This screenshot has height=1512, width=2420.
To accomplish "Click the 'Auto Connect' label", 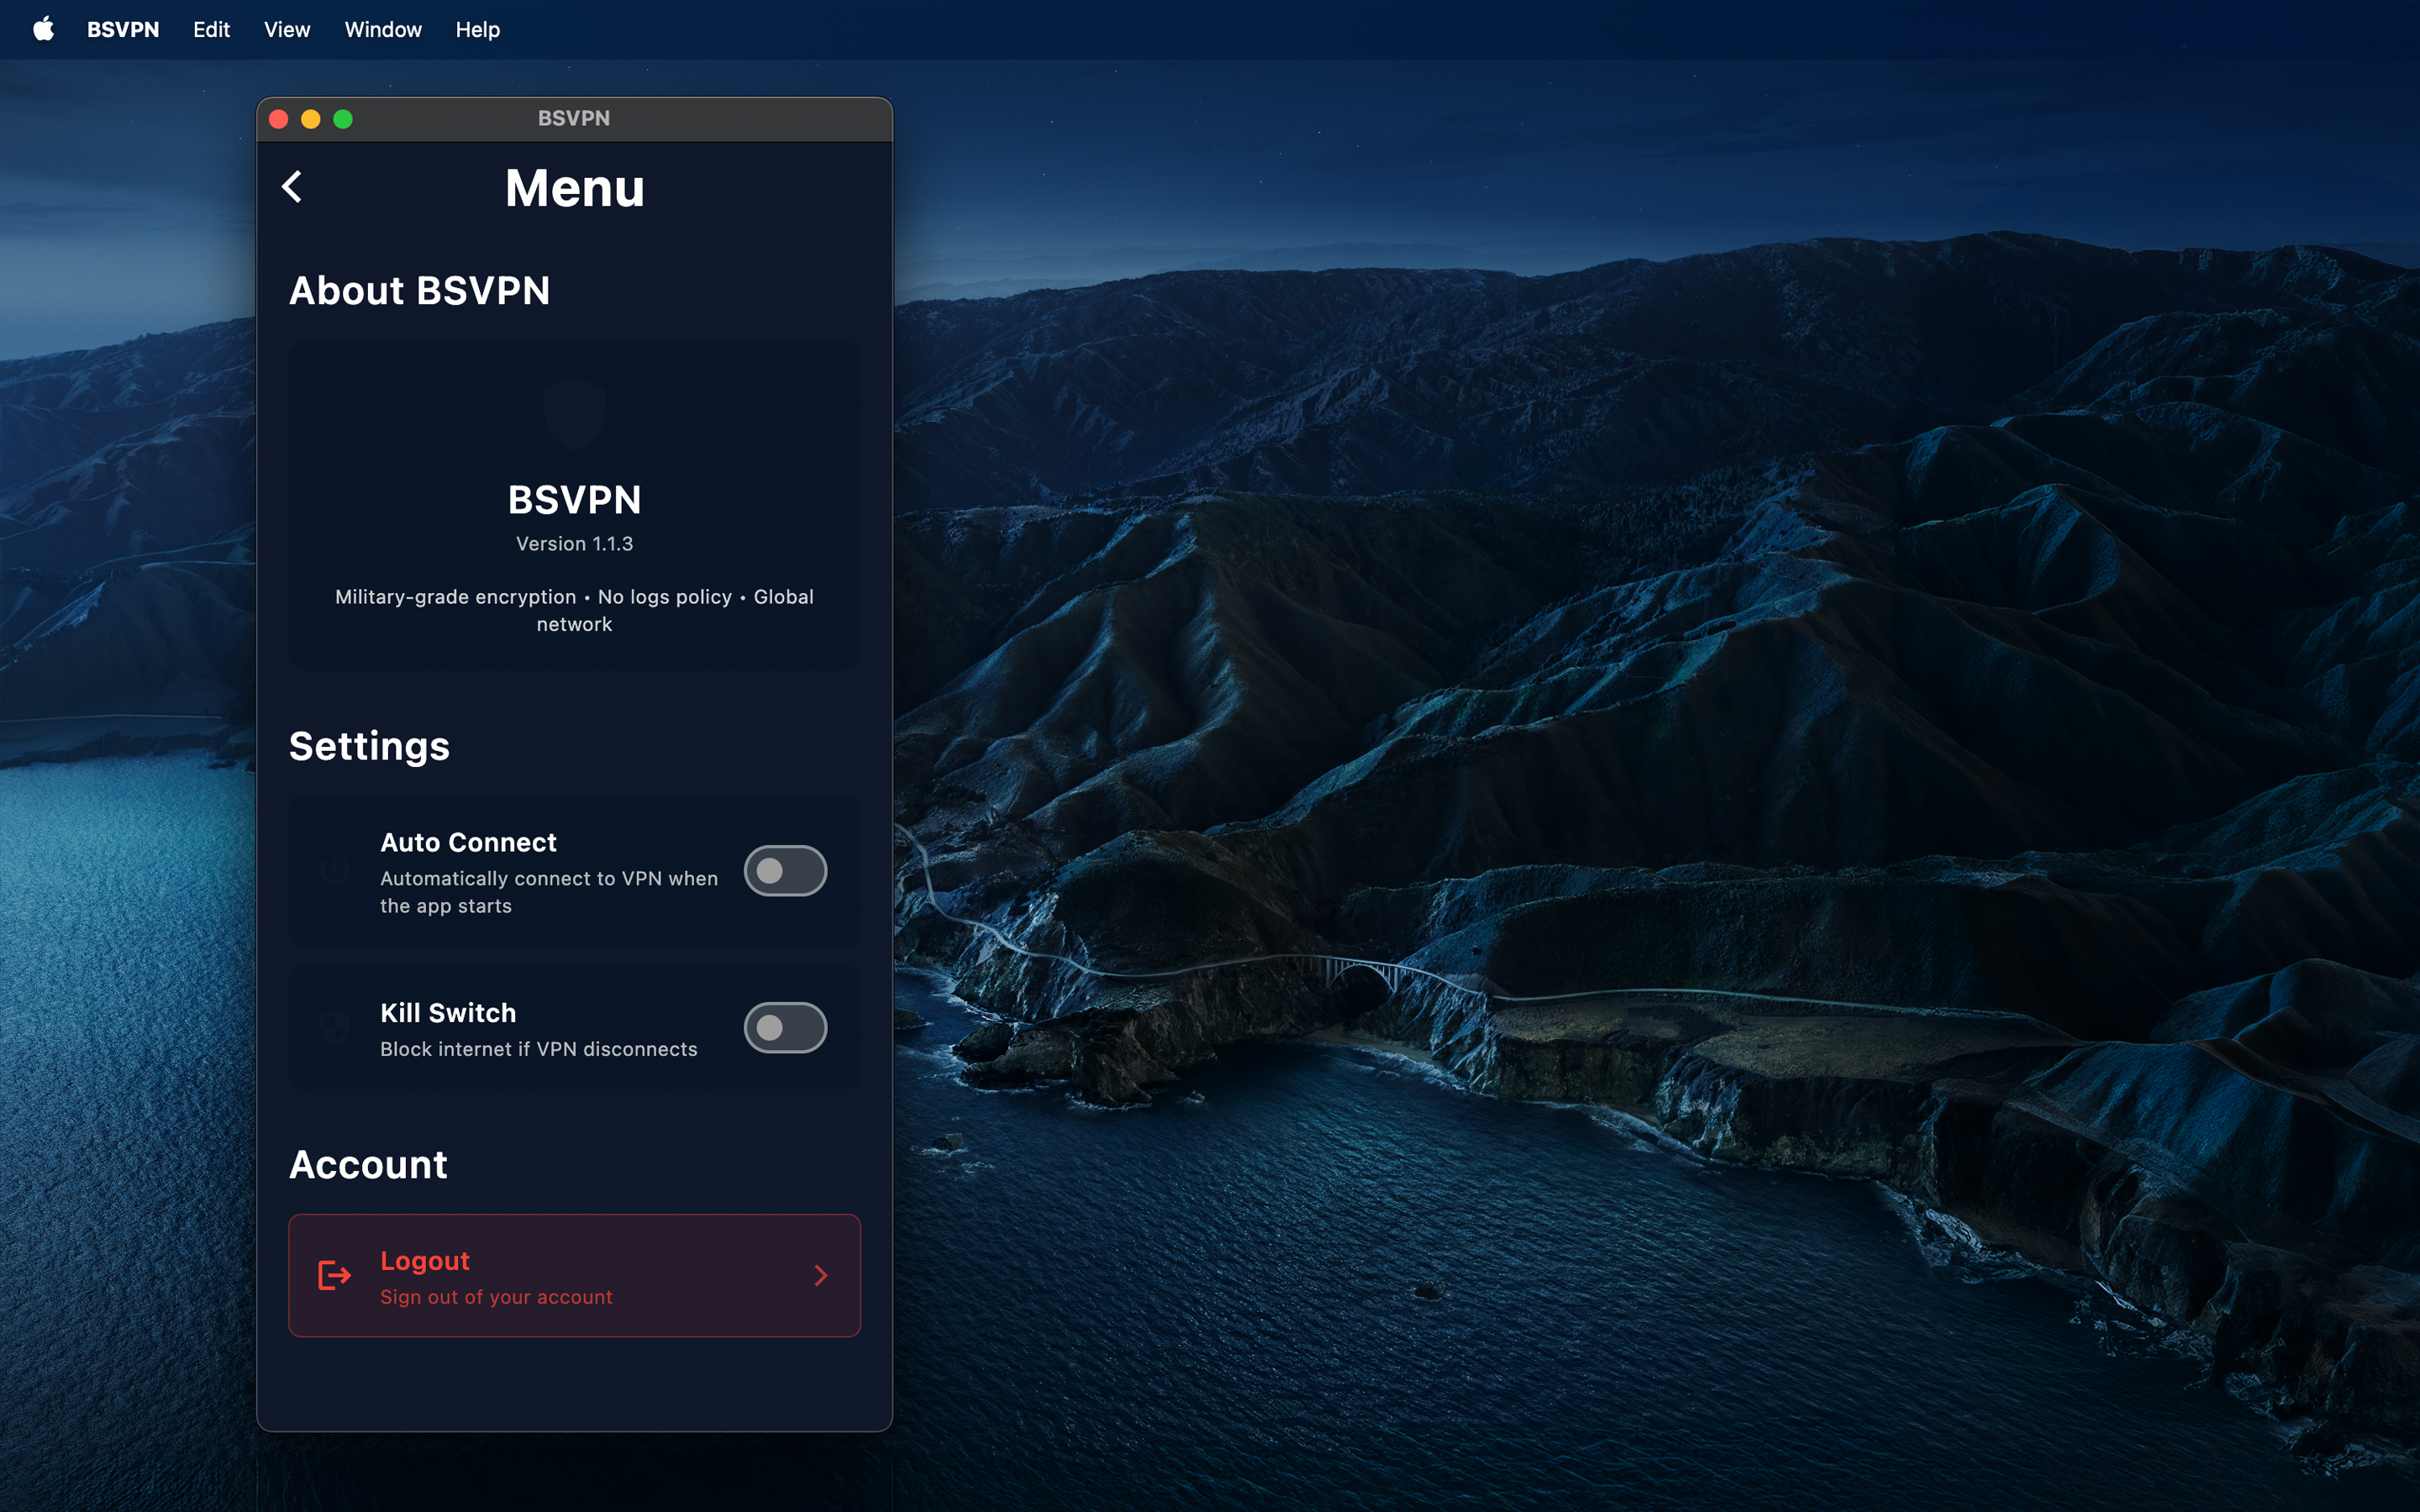I will 468,842.
